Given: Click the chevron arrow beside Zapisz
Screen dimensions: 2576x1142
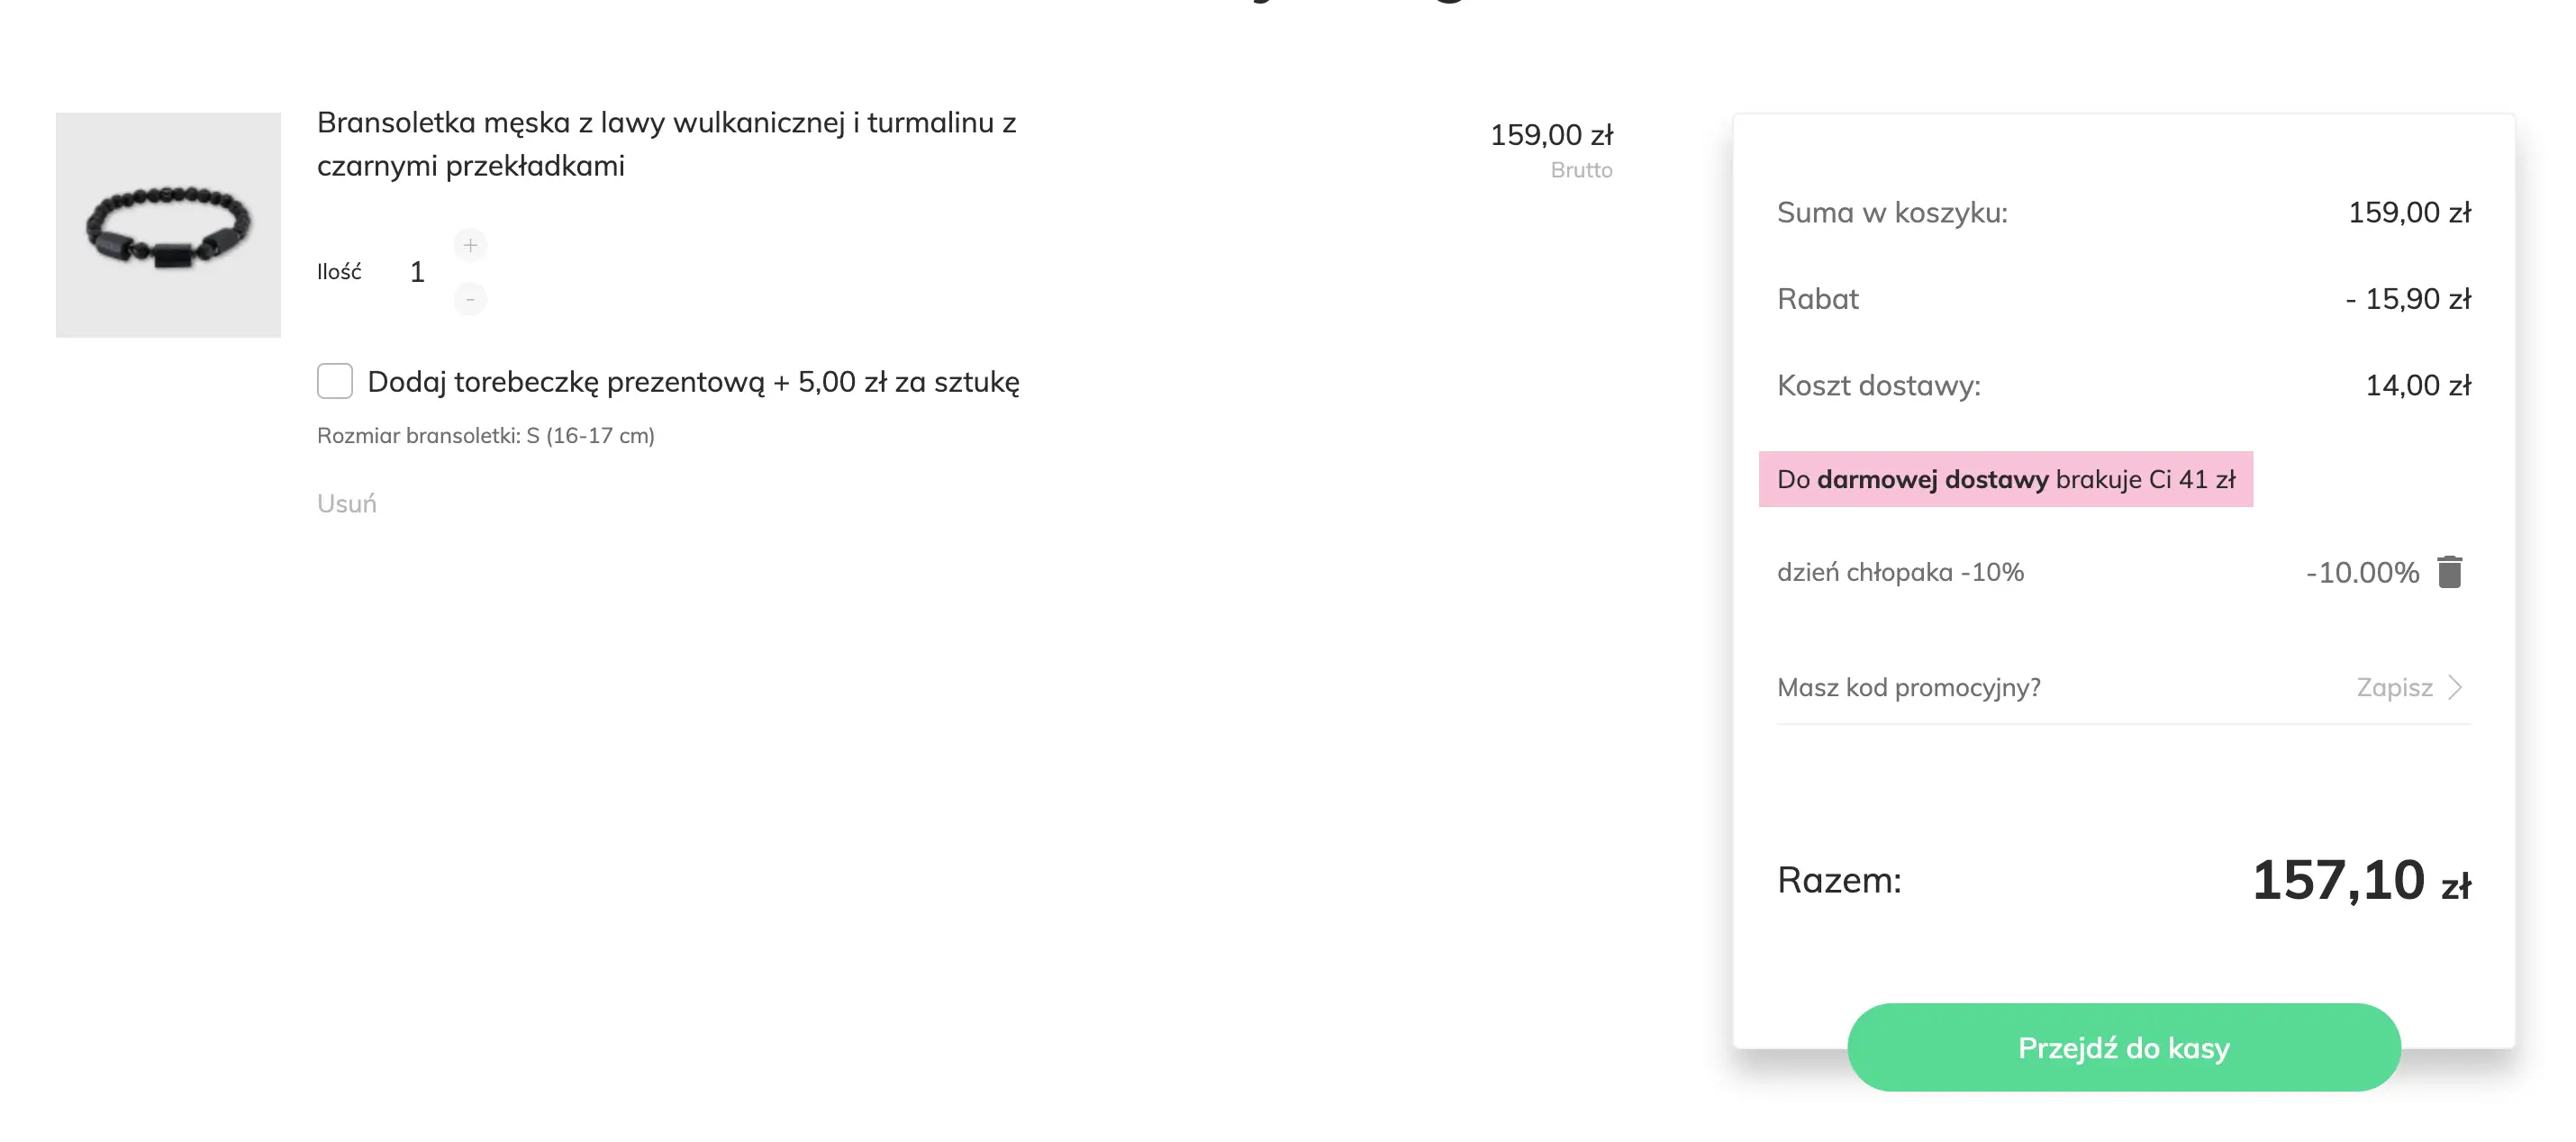Looking at the screenshot, I should [x=2455, y=687].
